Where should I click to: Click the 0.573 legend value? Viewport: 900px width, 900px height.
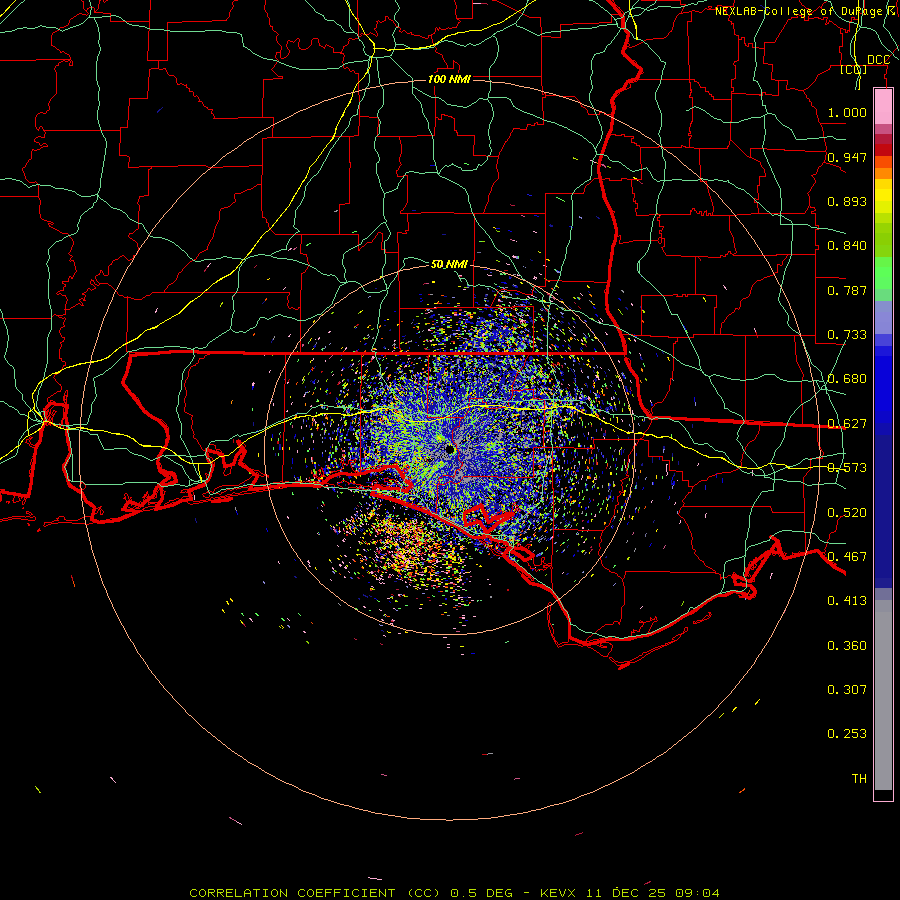(x=847, y=467)
